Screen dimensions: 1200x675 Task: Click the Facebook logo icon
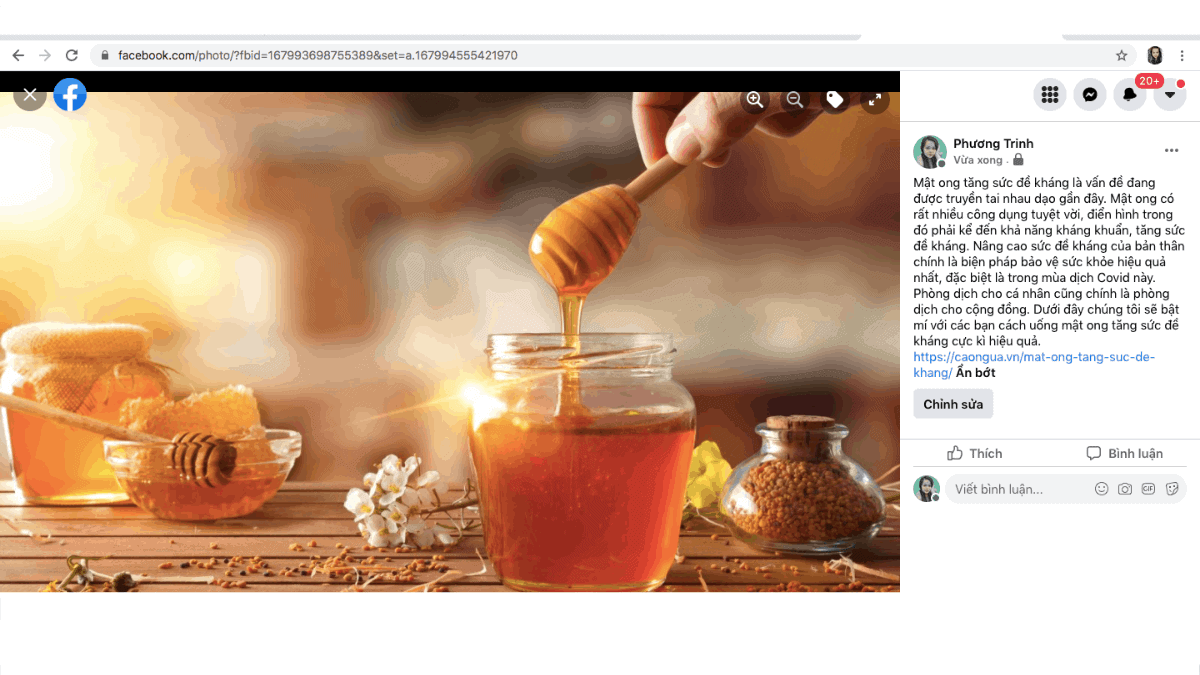[70, 95]
